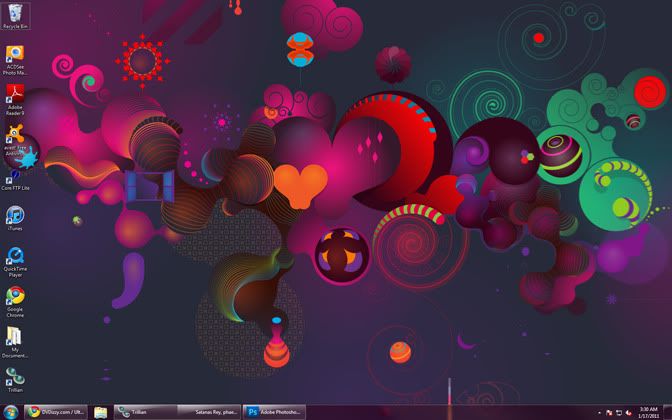Screen dimensions: 672x420
Task: Launch ACDSee Photo Manager shortcut
Action: [x=15, y=56]
